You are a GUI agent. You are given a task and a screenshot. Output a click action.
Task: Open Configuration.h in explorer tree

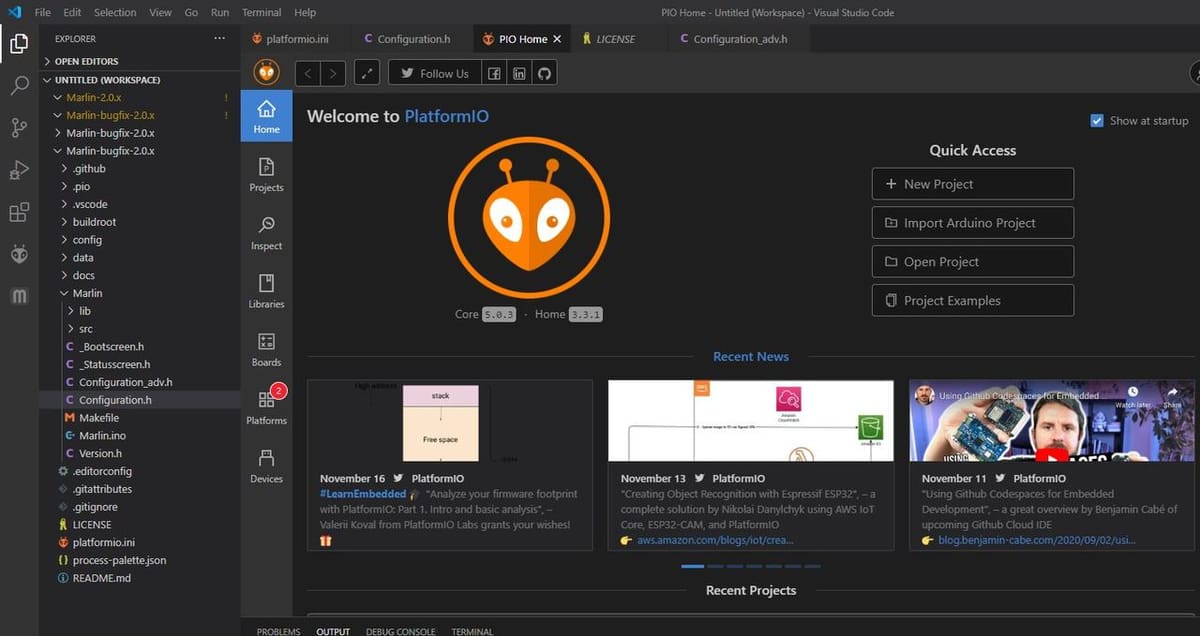(140, 400)
